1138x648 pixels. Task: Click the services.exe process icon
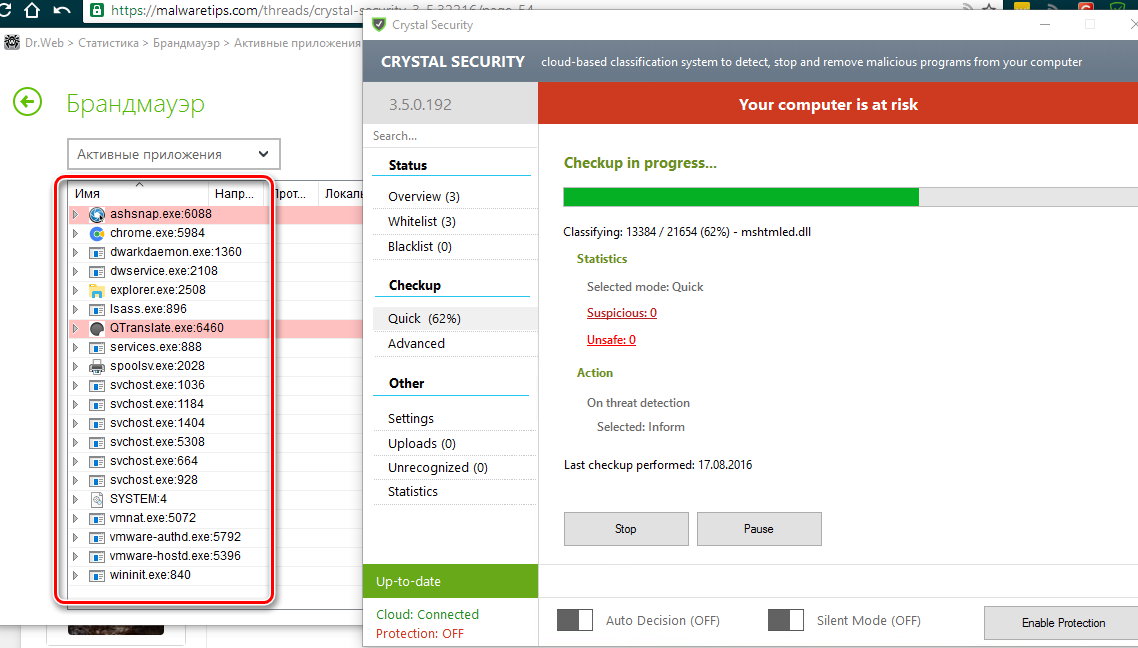(97, 348)
